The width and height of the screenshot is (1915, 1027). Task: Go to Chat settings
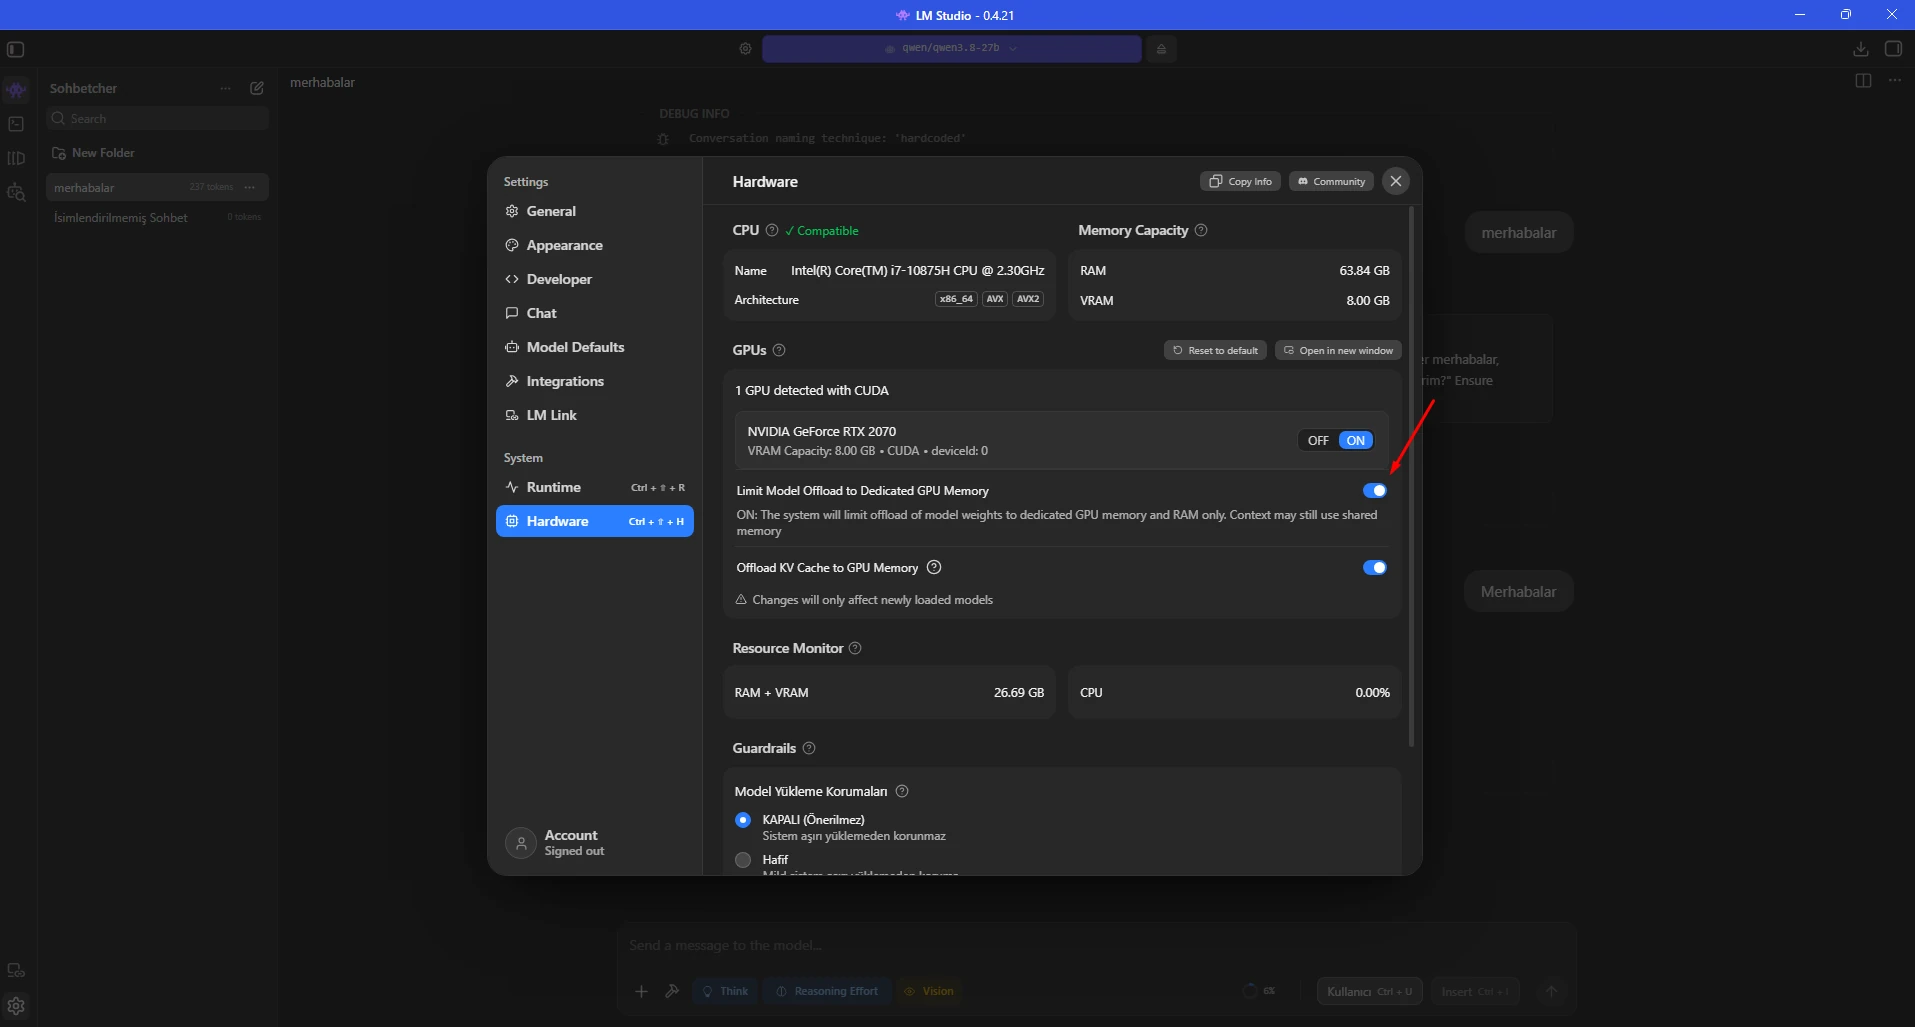point(594,313)
